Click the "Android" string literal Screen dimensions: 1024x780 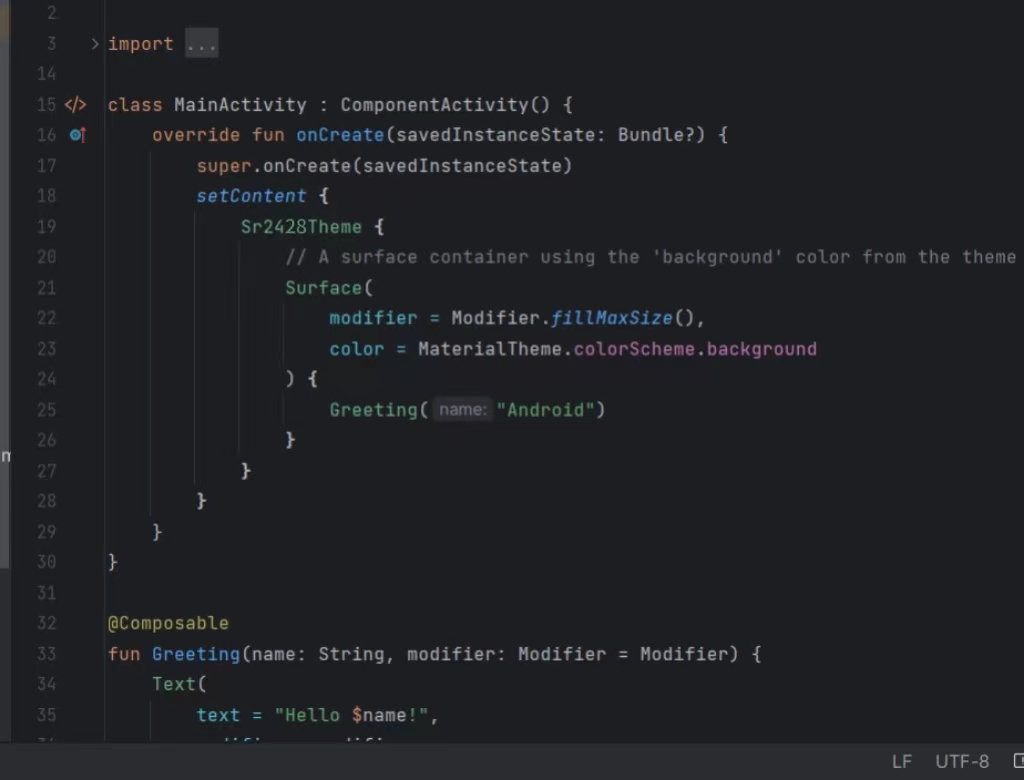545,410
